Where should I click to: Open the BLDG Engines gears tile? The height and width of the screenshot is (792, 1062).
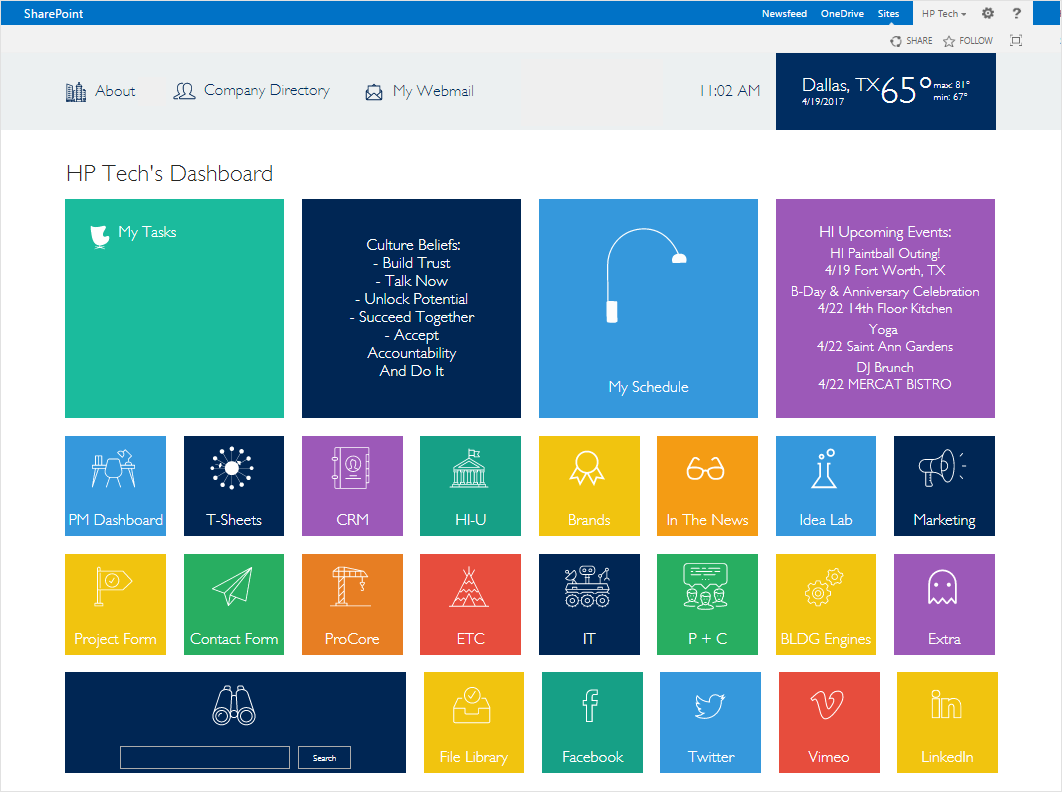826,604
